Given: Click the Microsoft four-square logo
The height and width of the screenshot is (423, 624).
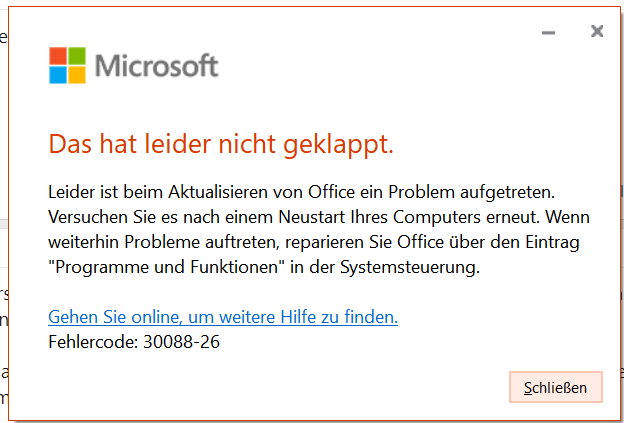Looking at the screenshot, I should point(67,66).
